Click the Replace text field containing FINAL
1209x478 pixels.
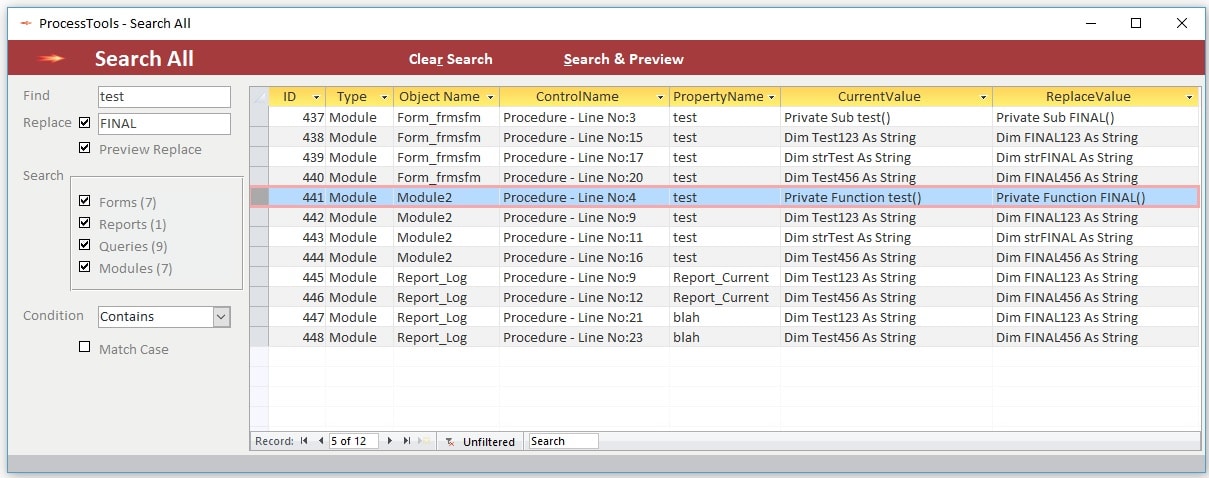164,124
